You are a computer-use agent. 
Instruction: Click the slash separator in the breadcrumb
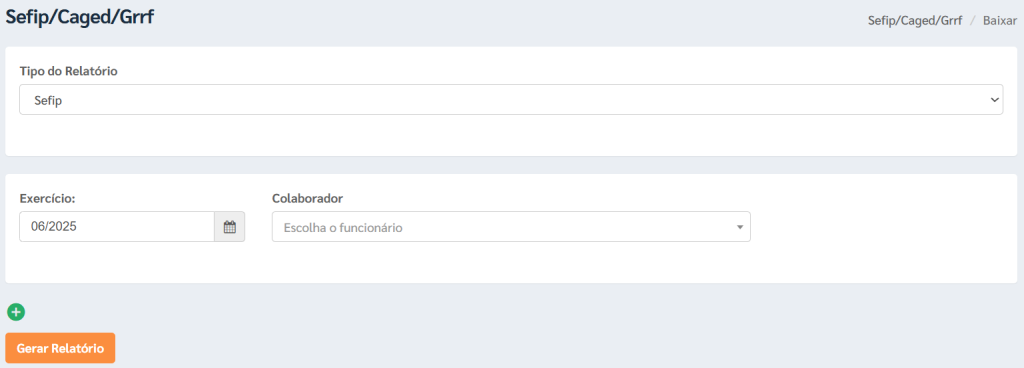click(x=973, y=20)
